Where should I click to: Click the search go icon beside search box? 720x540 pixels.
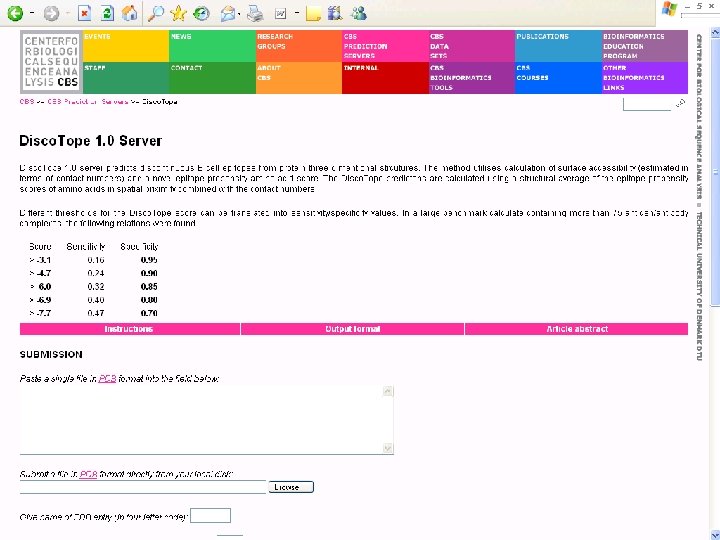tap(681, 104)
